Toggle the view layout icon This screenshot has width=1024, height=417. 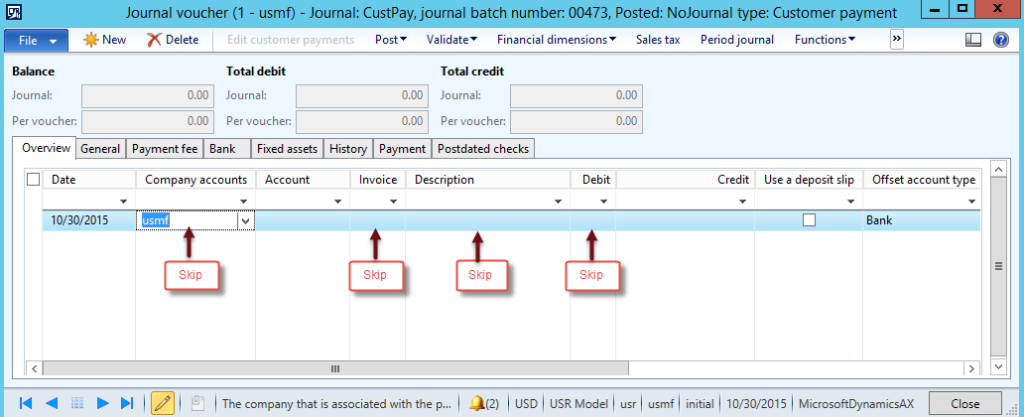pyautogui.click(x=973, y=40)
